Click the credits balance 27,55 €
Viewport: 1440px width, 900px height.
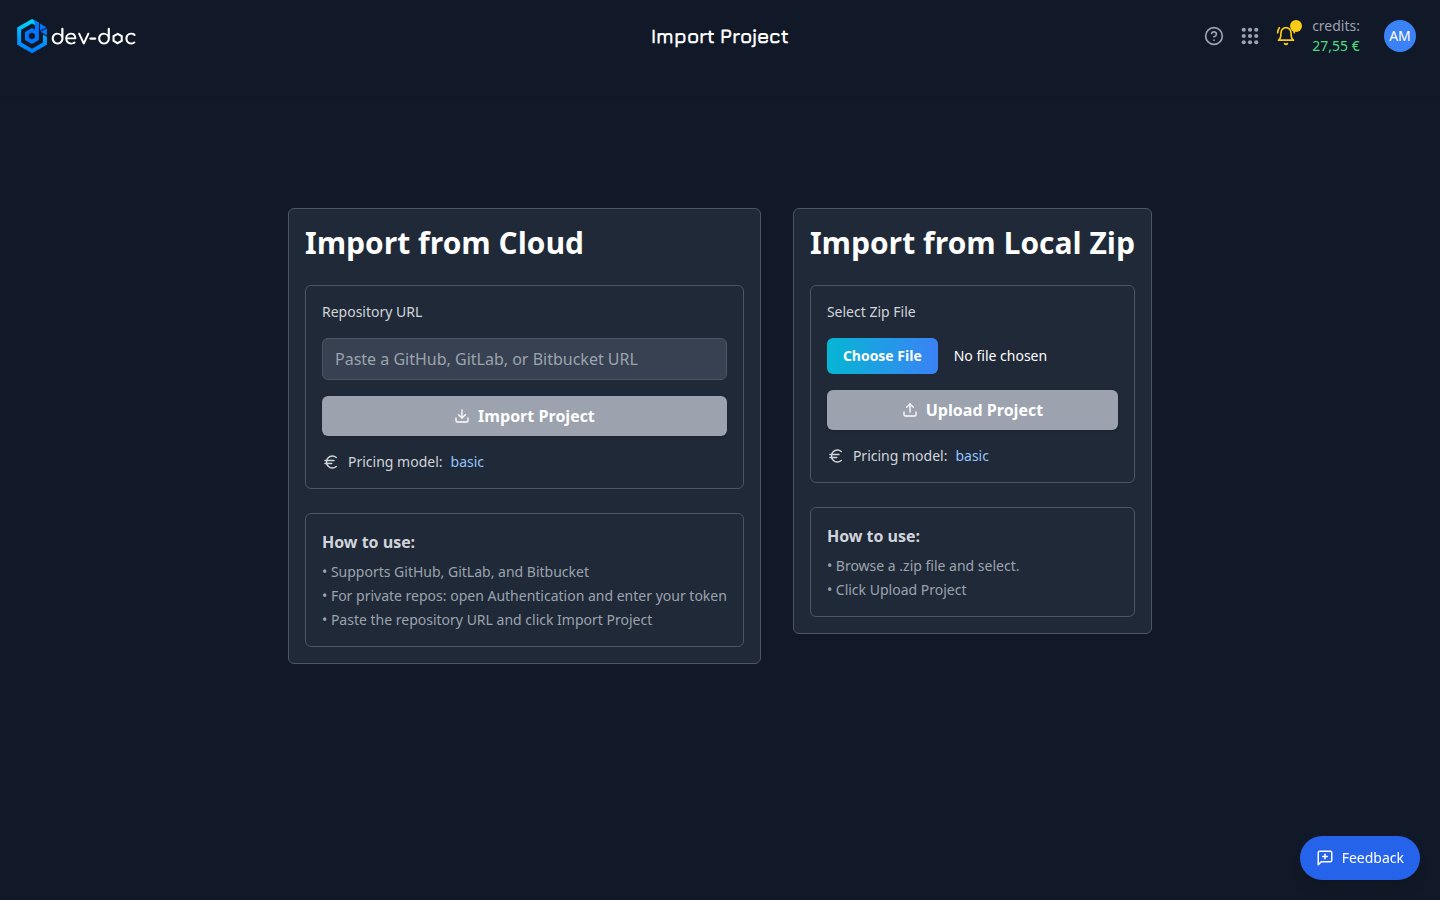[x=1336, y=46]
